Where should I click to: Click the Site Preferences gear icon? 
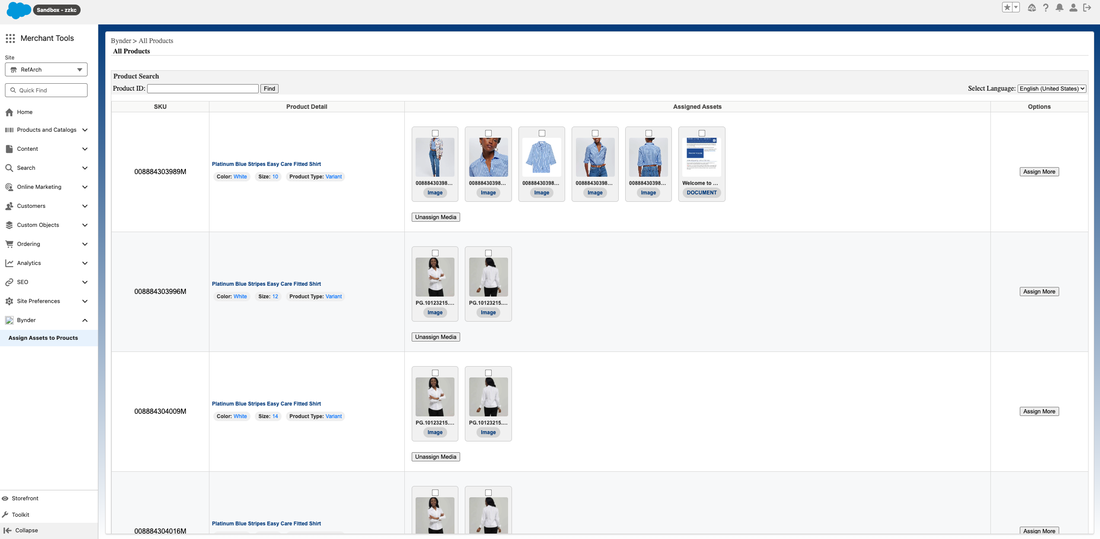9,300
